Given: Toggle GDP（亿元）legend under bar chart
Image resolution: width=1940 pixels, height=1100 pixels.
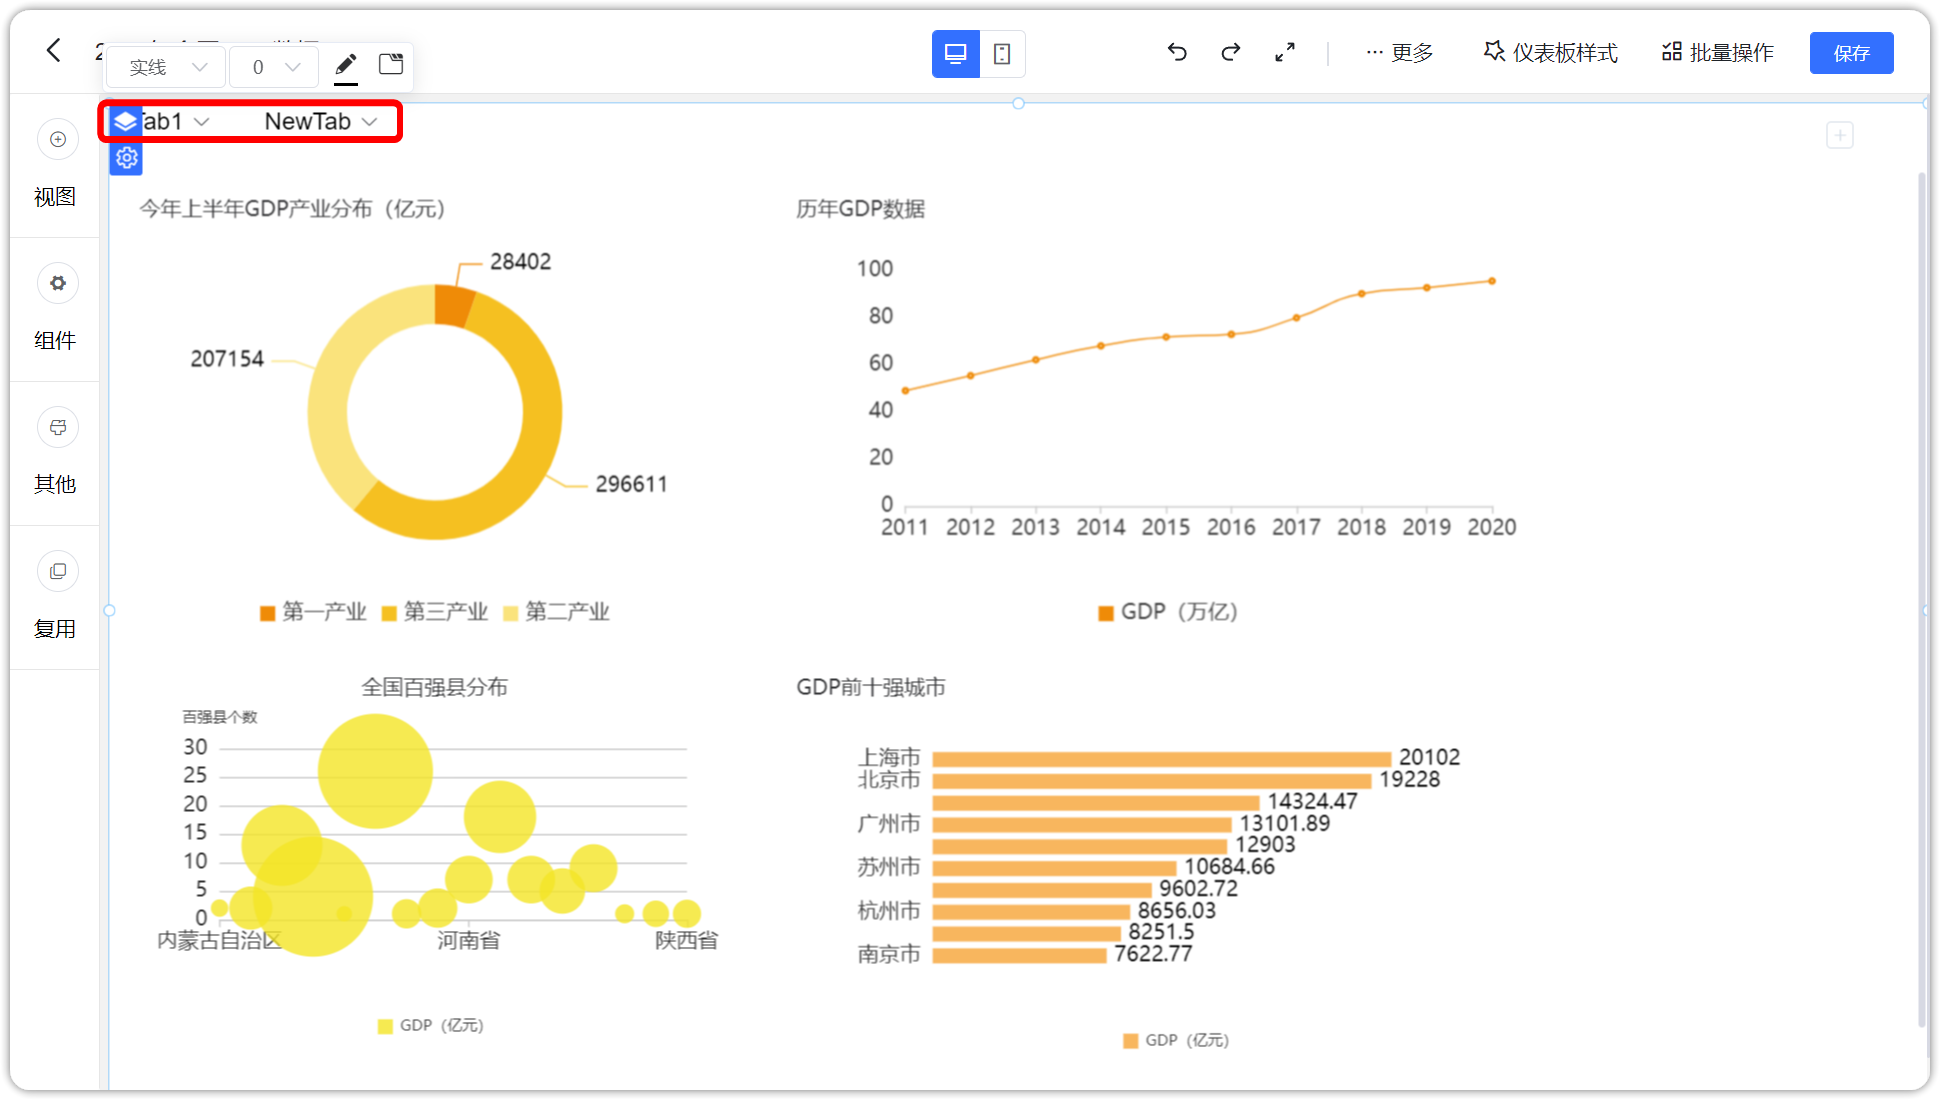Looking at the screenshot, I should coord(1176,1041).
